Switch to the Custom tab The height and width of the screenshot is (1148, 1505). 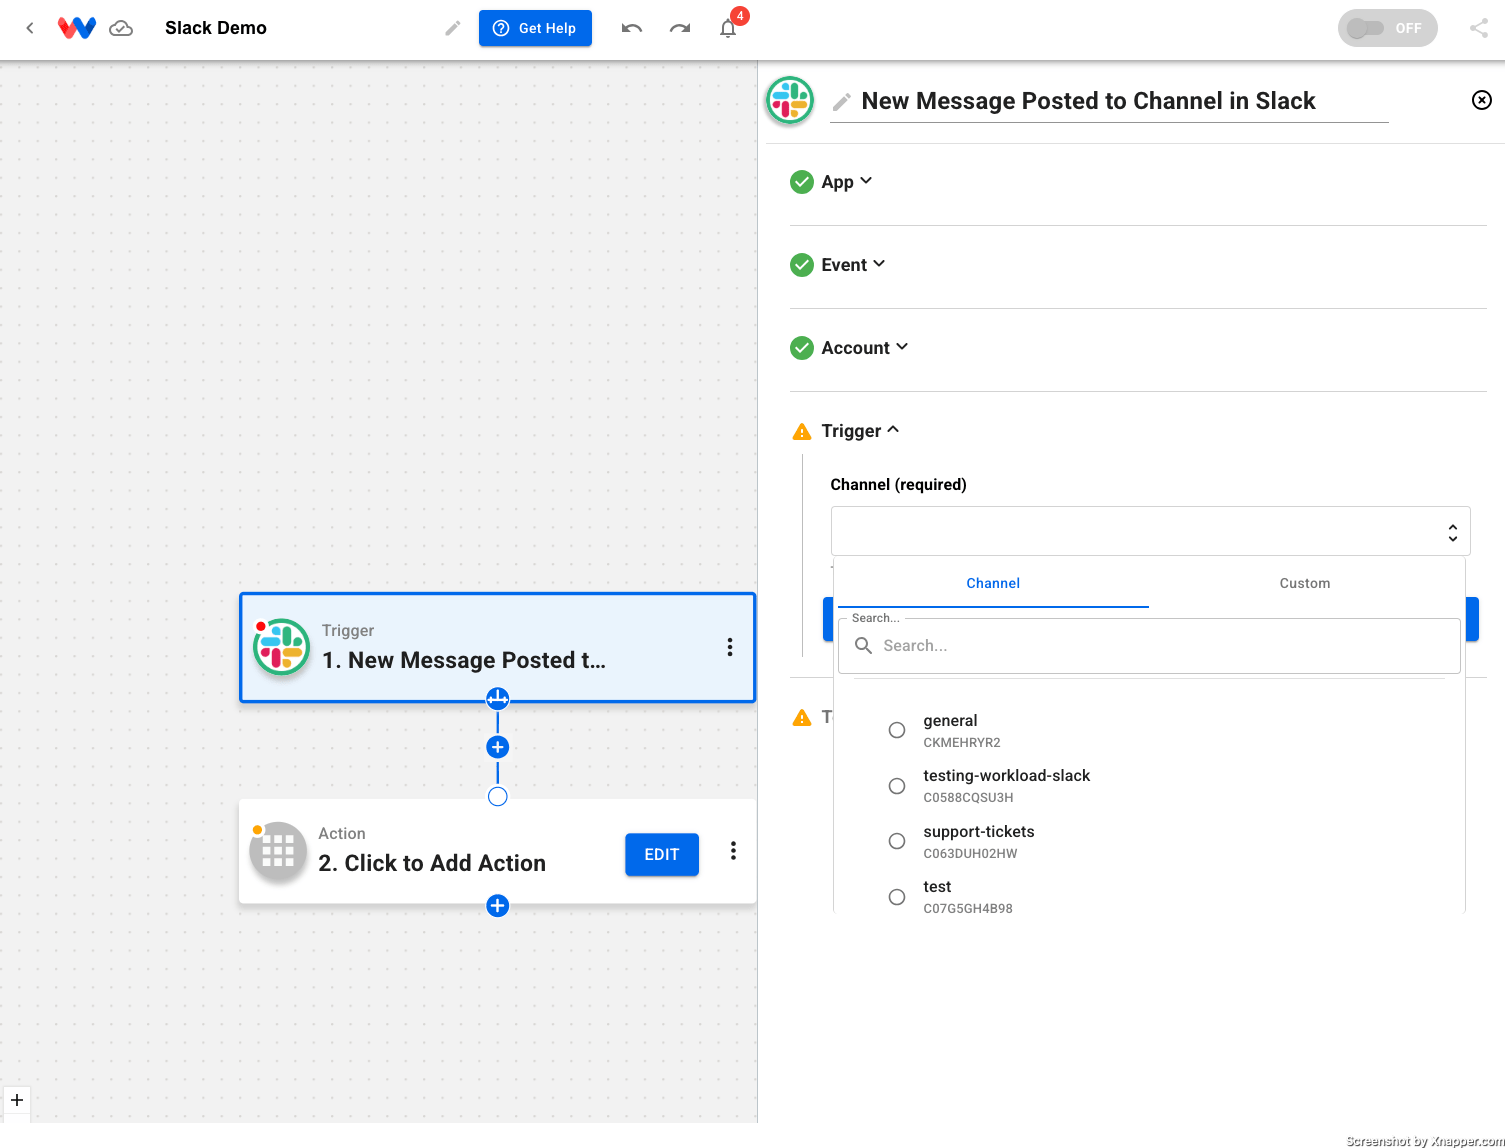pyautogui.click(x=1305, y=583)
